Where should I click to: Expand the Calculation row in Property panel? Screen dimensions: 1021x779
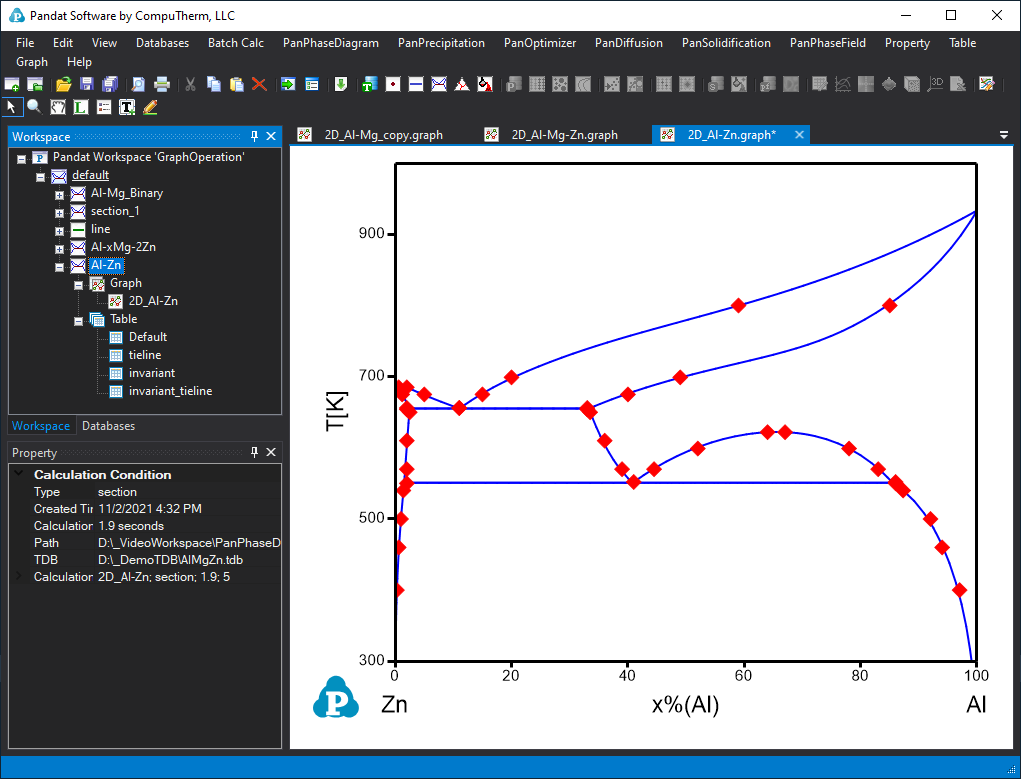click(19, 577)
